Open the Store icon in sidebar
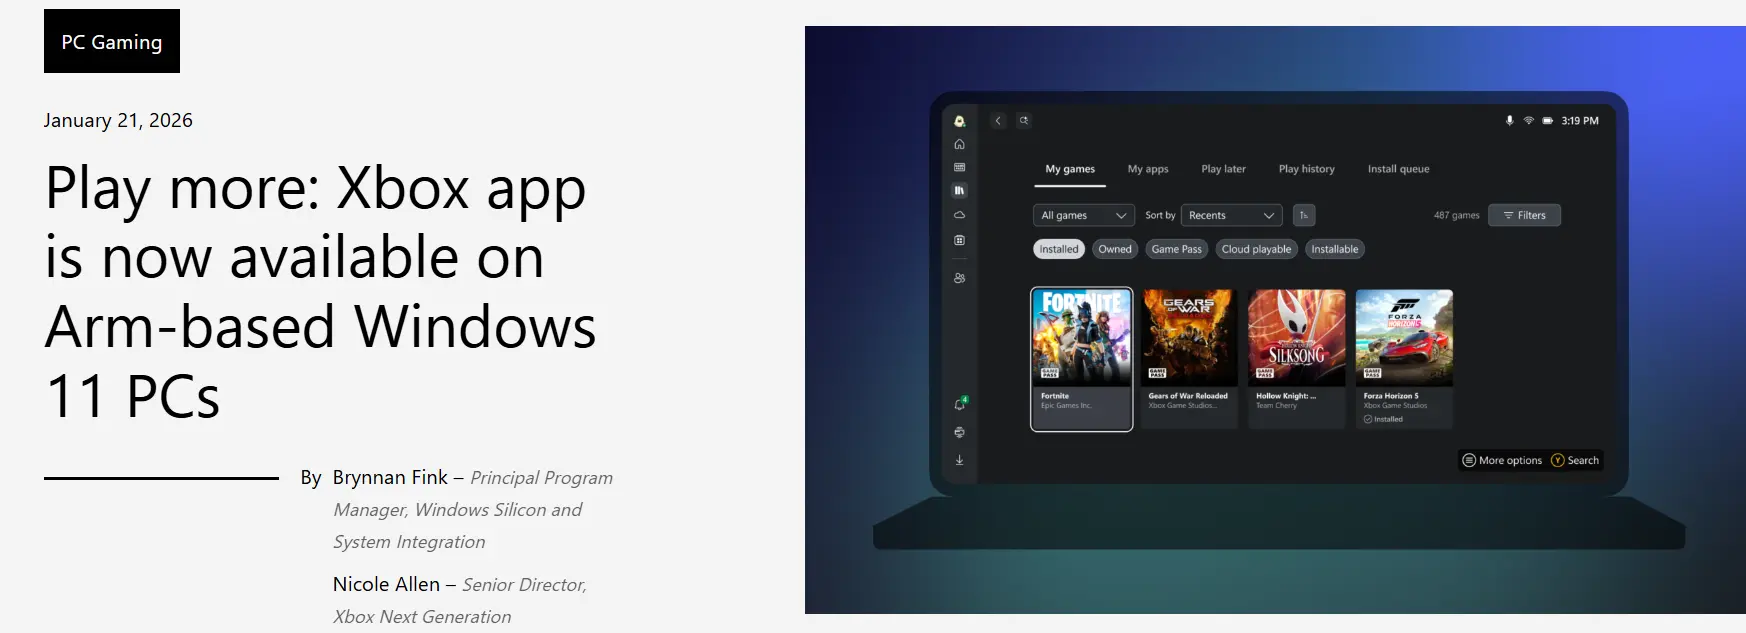 [959, 240]
